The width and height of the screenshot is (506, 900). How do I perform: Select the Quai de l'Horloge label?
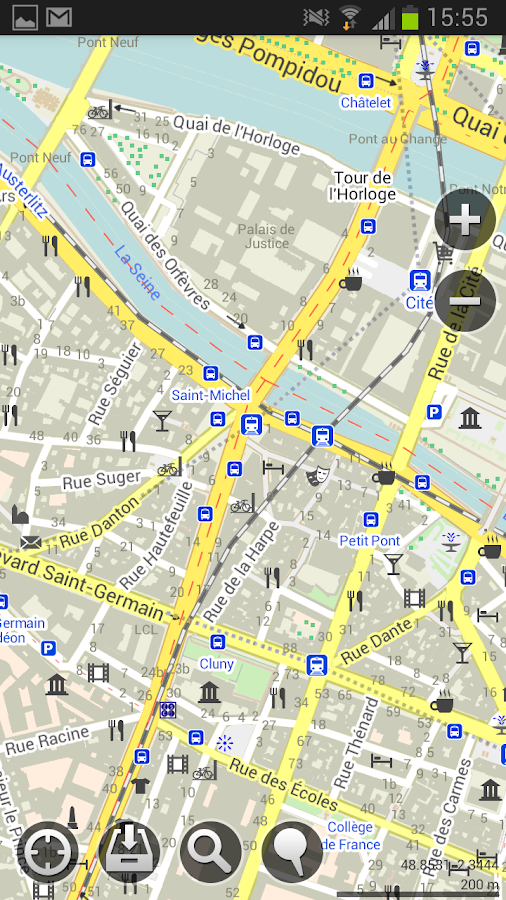tap(237, 135)
